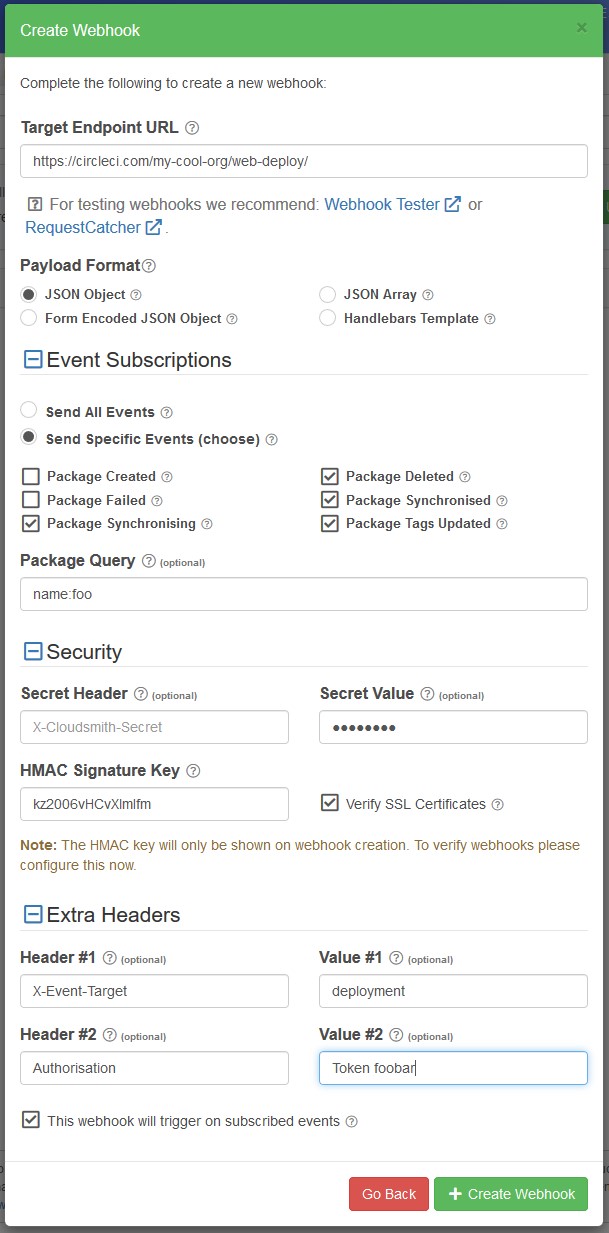Click help icon beside Handlebars Template option
Screen dimensions: 609x1233
point(490,319)
